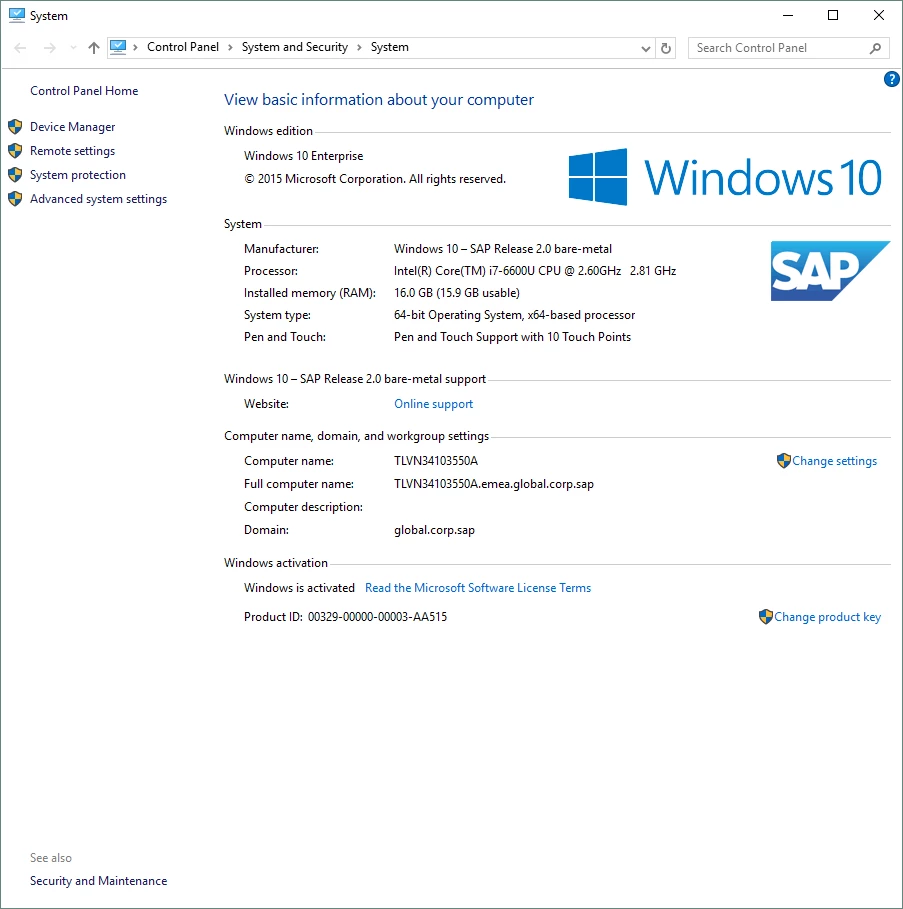
Task: Select Control Panel breadcrumb
Action: [x=183, y=47]
